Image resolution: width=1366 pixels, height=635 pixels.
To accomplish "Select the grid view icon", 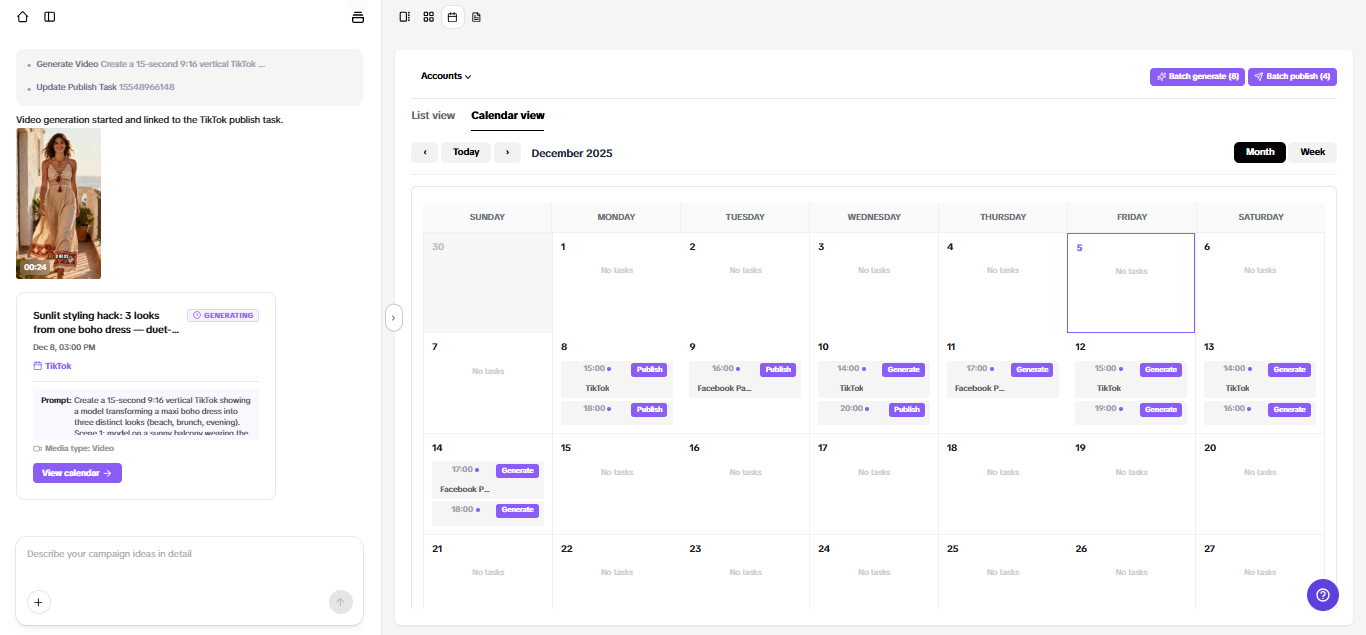I will pos(428,17).
